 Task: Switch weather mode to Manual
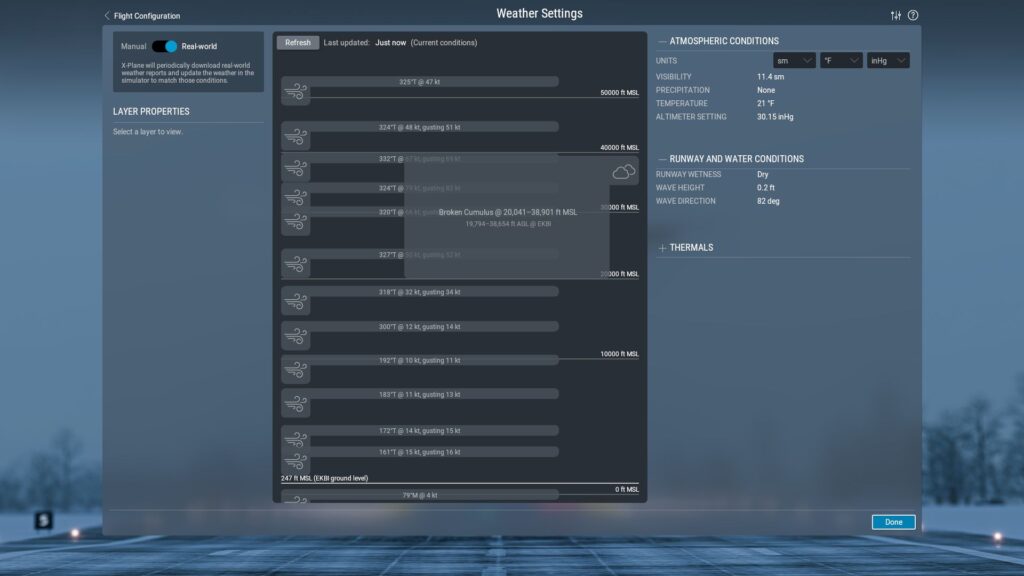[x=133, y=46]
